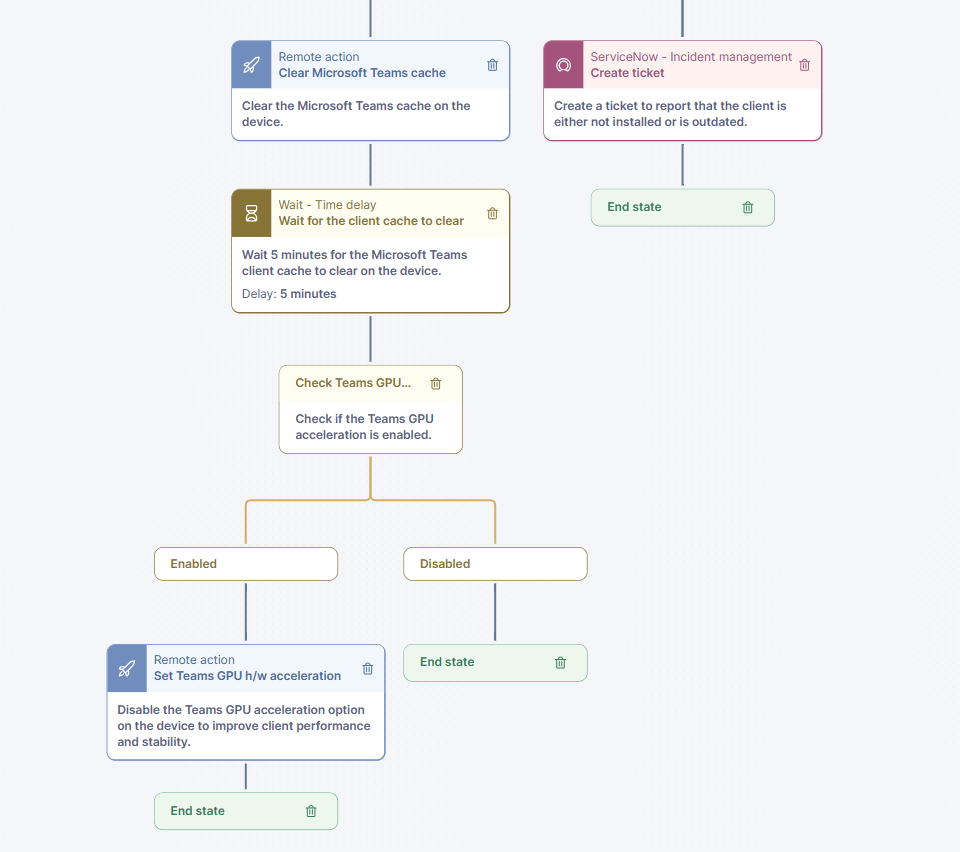960x852 pixels.
Task: Delete the Set Teams GPU h/w acceleration step
Action: pos(367,668)
